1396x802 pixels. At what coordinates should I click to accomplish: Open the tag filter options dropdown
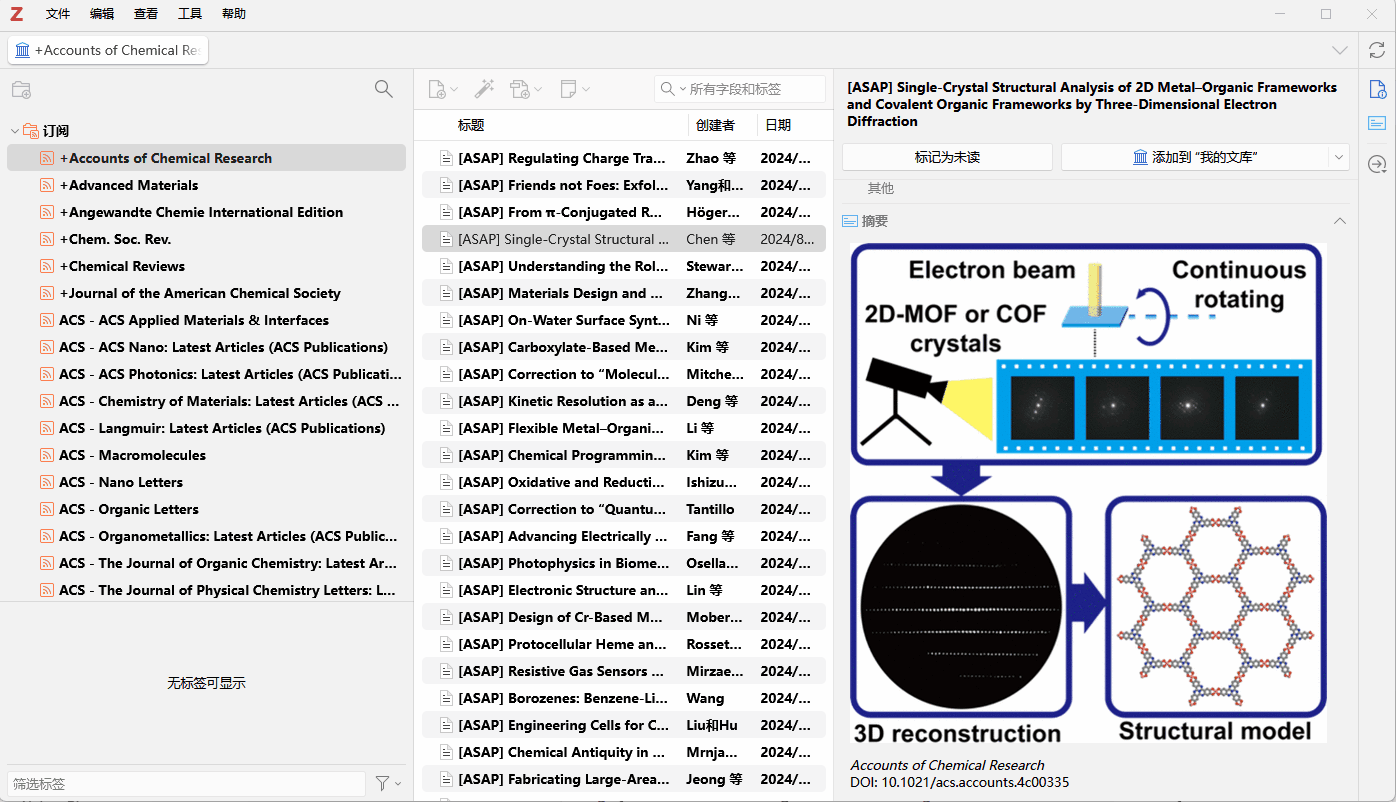click(388, 783)
